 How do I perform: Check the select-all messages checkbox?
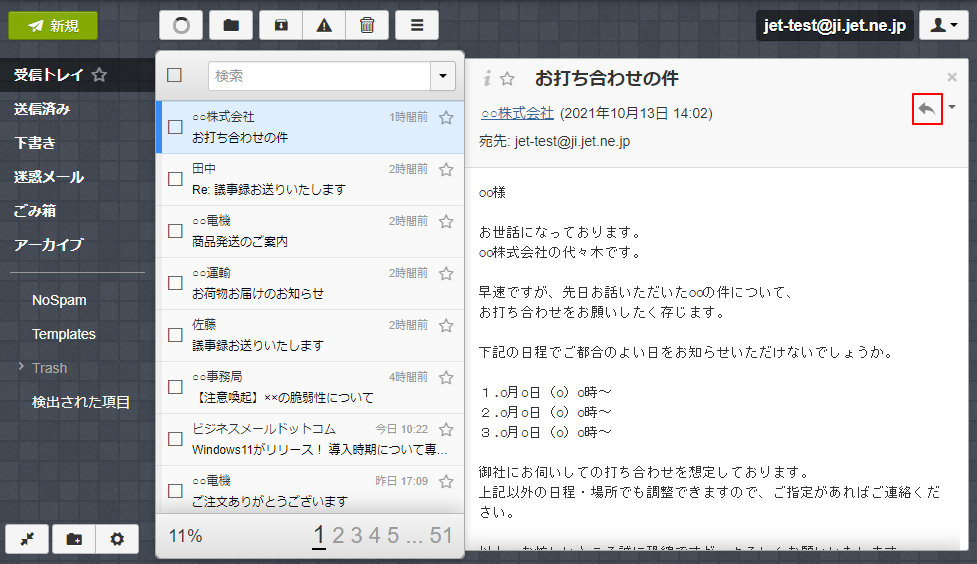pos(175,75)
